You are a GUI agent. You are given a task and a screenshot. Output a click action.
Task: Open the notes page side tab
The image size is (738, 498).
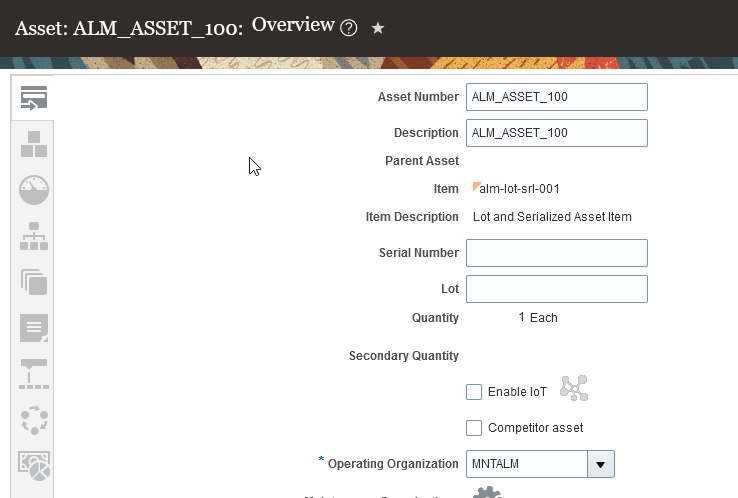coord(34,328)
